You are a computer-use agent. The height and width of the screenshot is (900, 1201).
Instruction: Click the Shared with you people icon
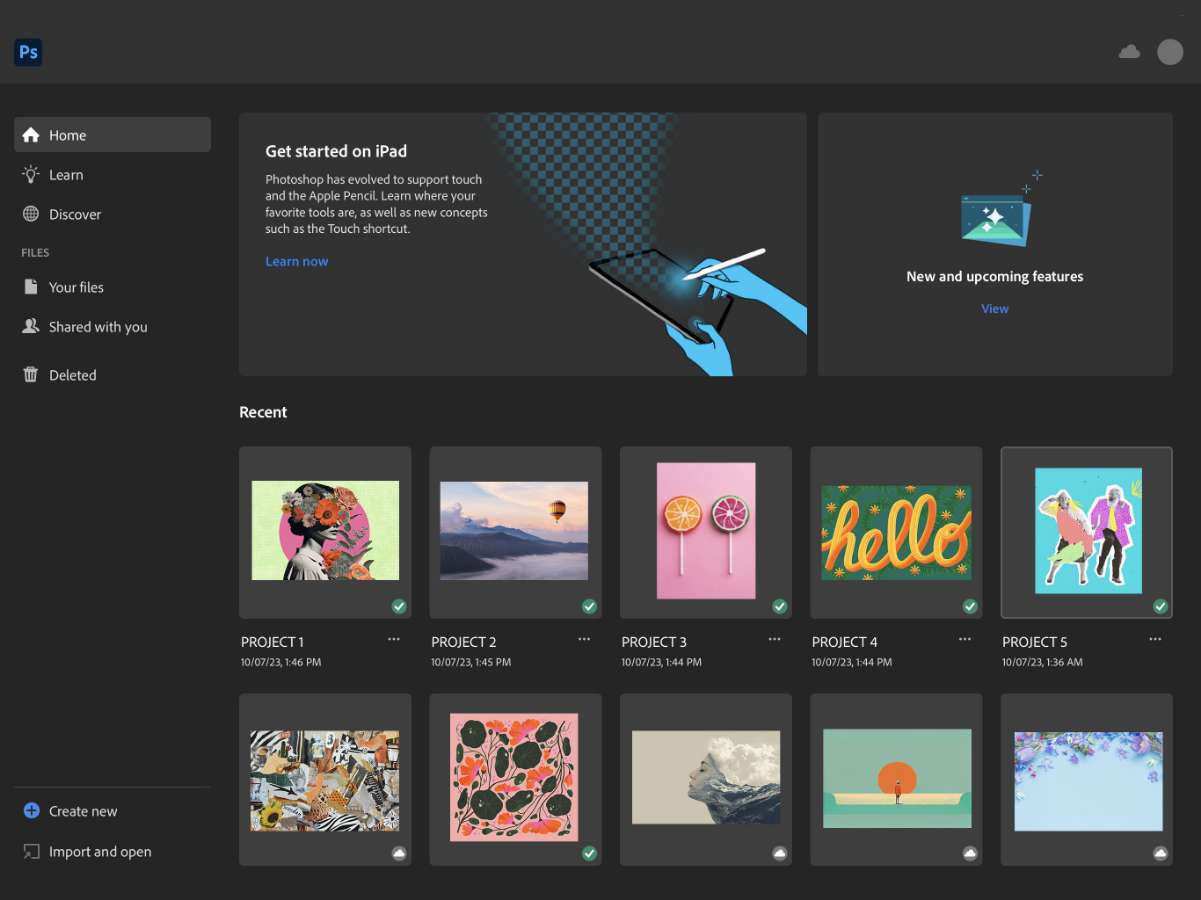[x=31, y=326]
